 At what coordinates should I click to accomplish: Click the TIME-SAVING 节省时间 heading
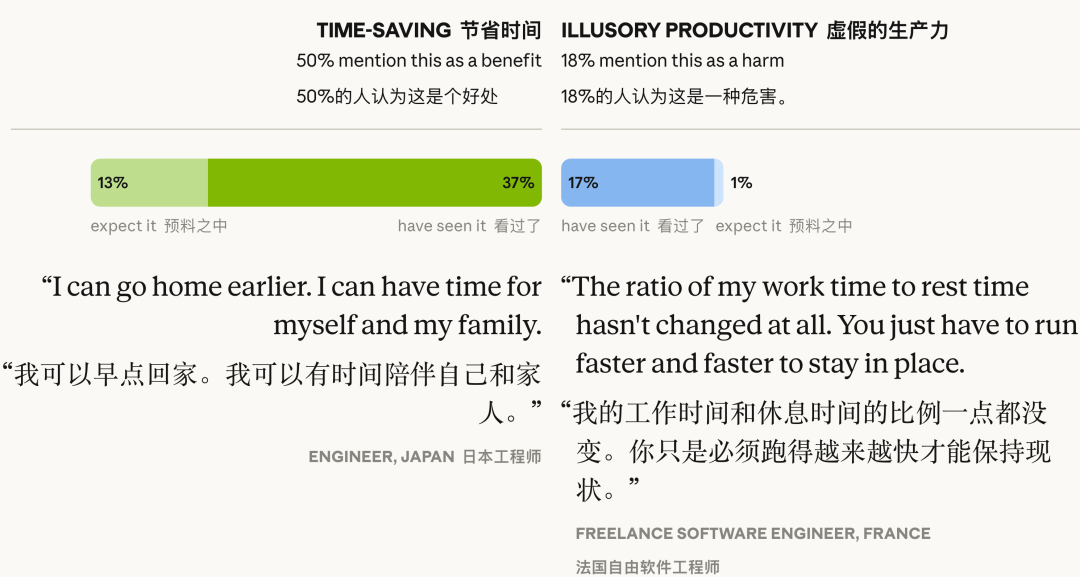point(429,30)
